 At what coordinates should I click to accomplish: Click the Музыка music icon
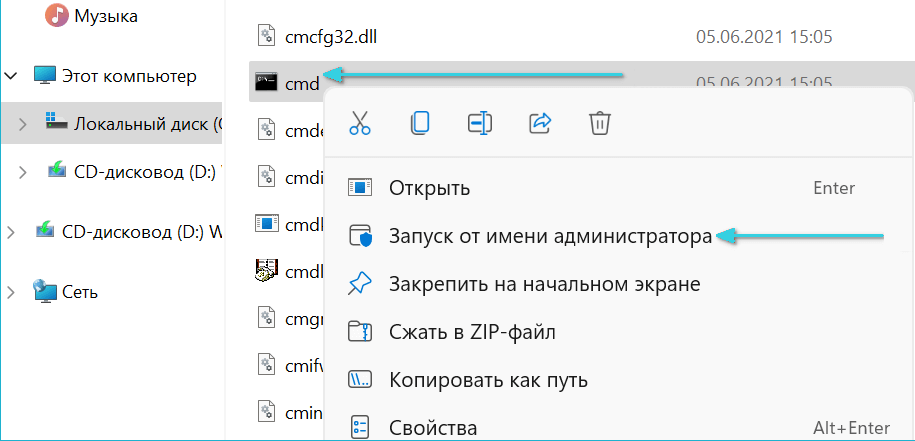pyautogui.click(x=56, y=16)
